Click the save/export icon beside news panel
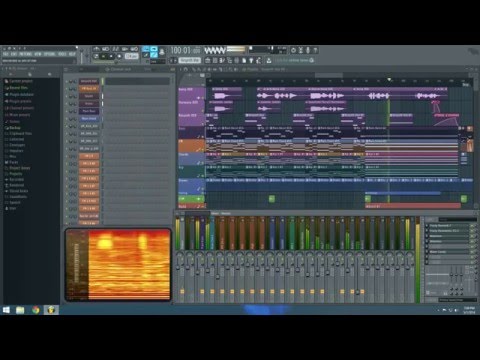480x360 pixels. [x=269, y=60]
